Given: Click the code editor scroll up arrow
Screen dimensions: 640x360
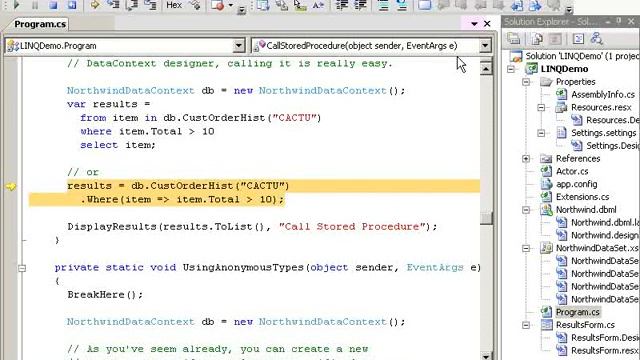Looking at the screenshot, I should point(486,68).
